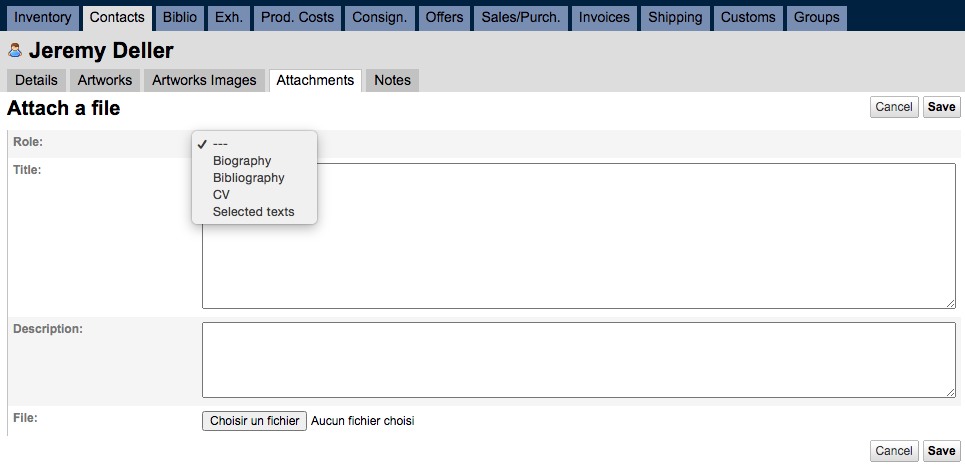Switch to the Shipping tab
Screen dimensions: 965x472
(x=675, y=17)
